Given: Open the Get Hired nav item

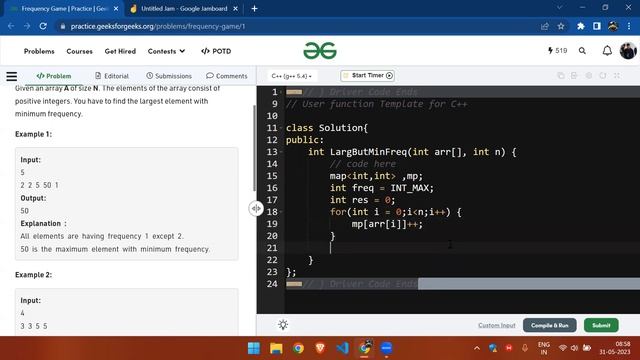Looking at the screenshot, I should pyautogui.click(x=120, y=51).
